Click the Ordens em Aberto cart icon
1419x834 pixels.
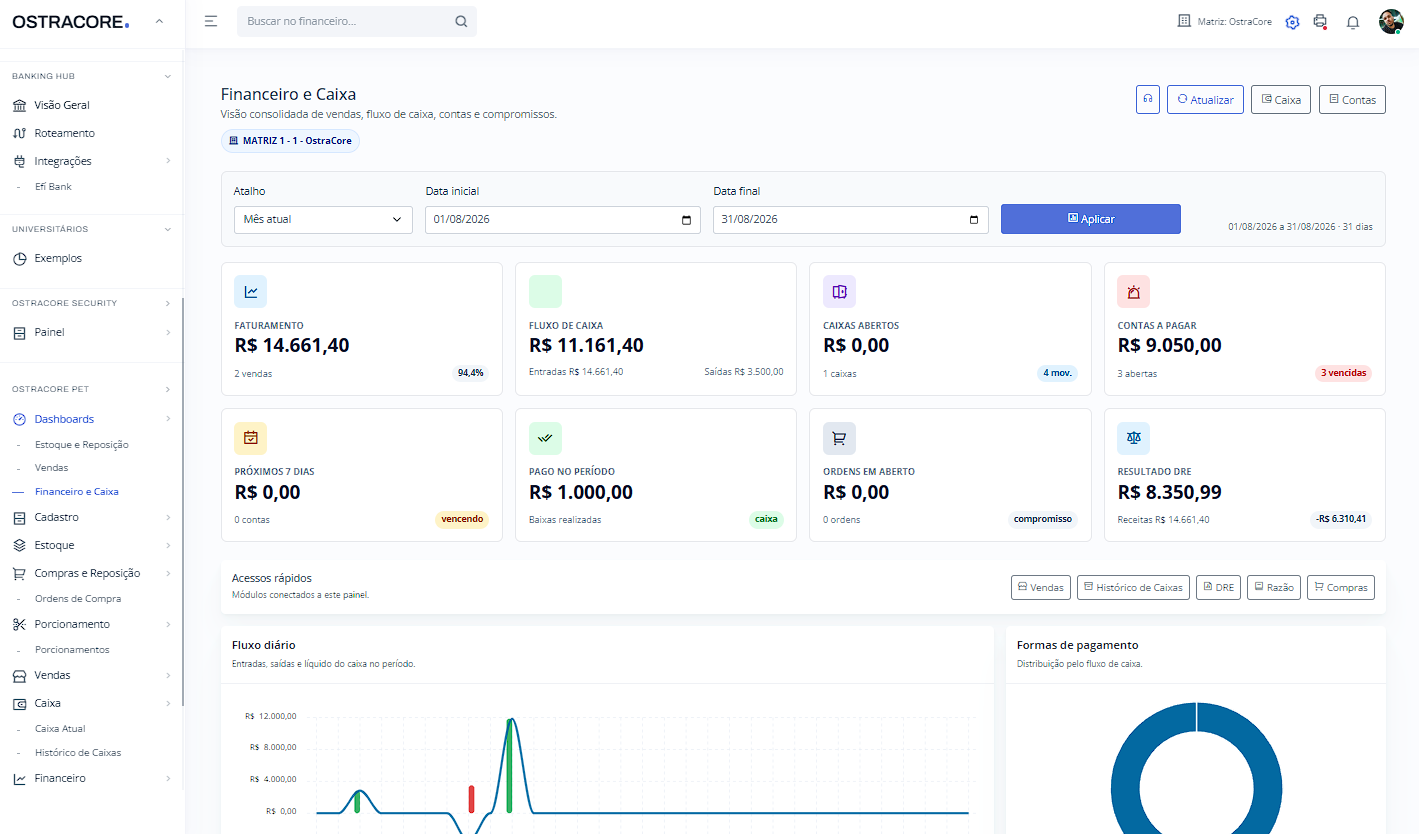(x=840, y=438)
